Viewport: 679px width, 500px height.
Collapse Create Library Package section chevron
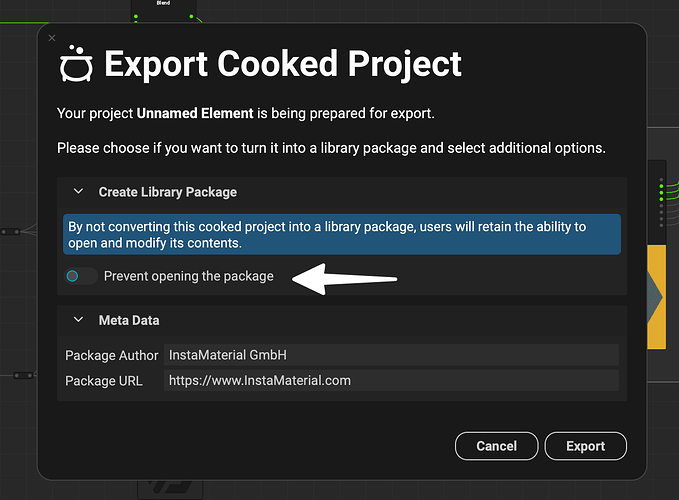(x=78, y=192)
